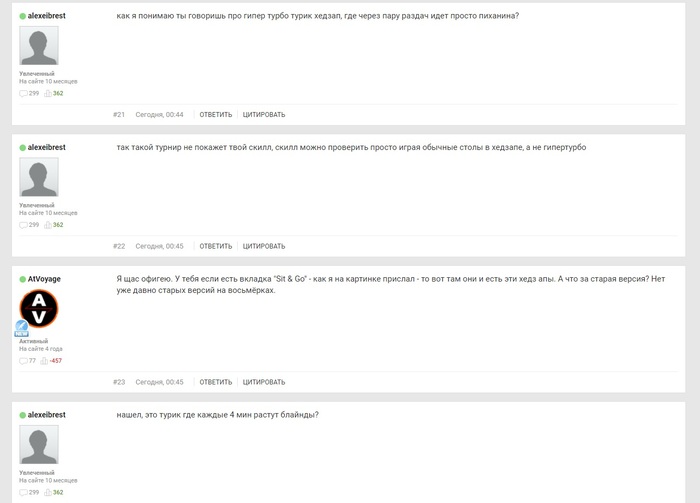Quote AtVoyage post #23
Viewport: 700px width, 503px height.
point(264,382)
